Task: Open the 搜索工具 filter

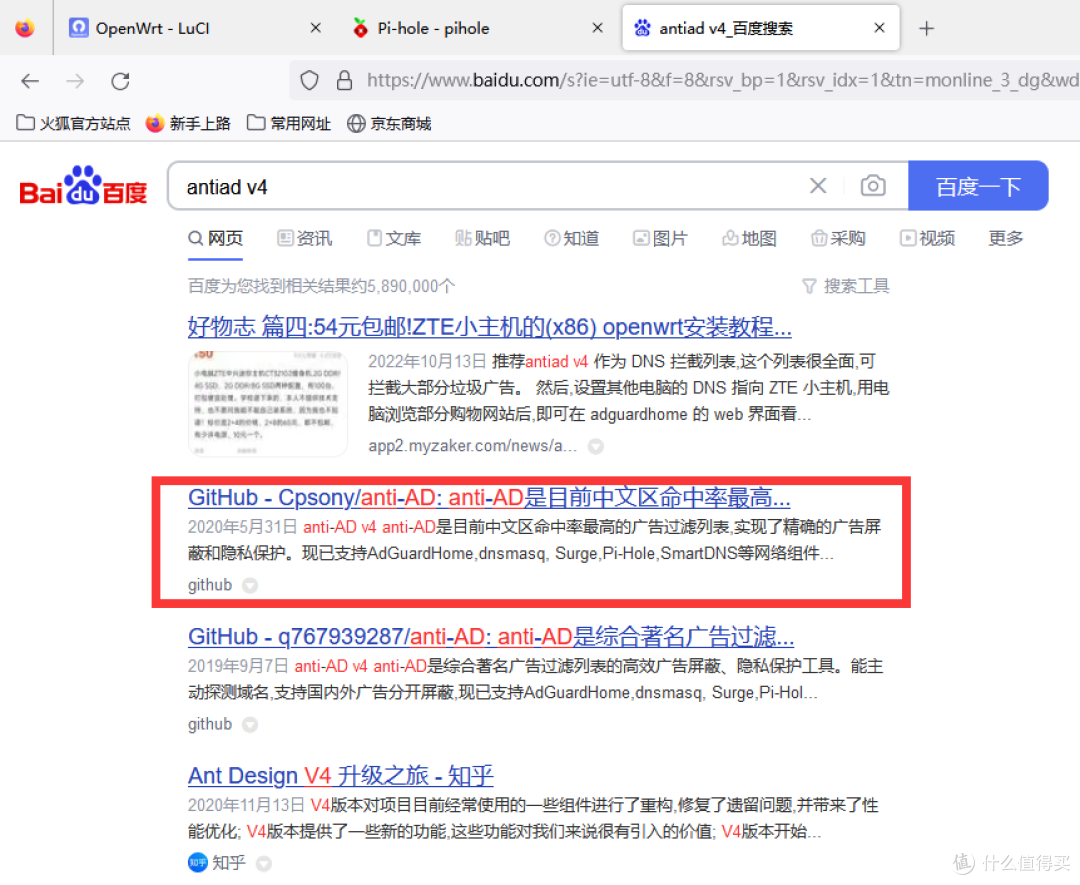Action: [x=846, y=286]
